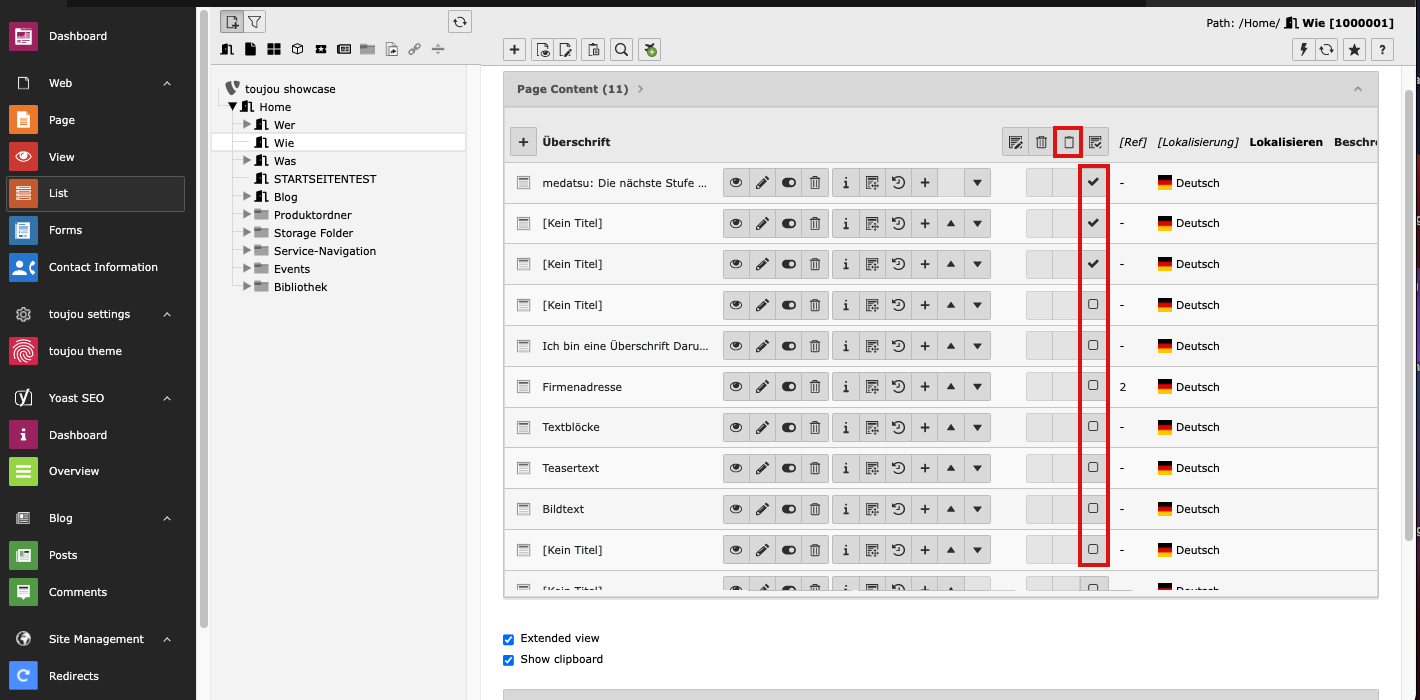Click the history icon for Bildtext row
This screenshot has height=700, width=1420.
point(898,509)
